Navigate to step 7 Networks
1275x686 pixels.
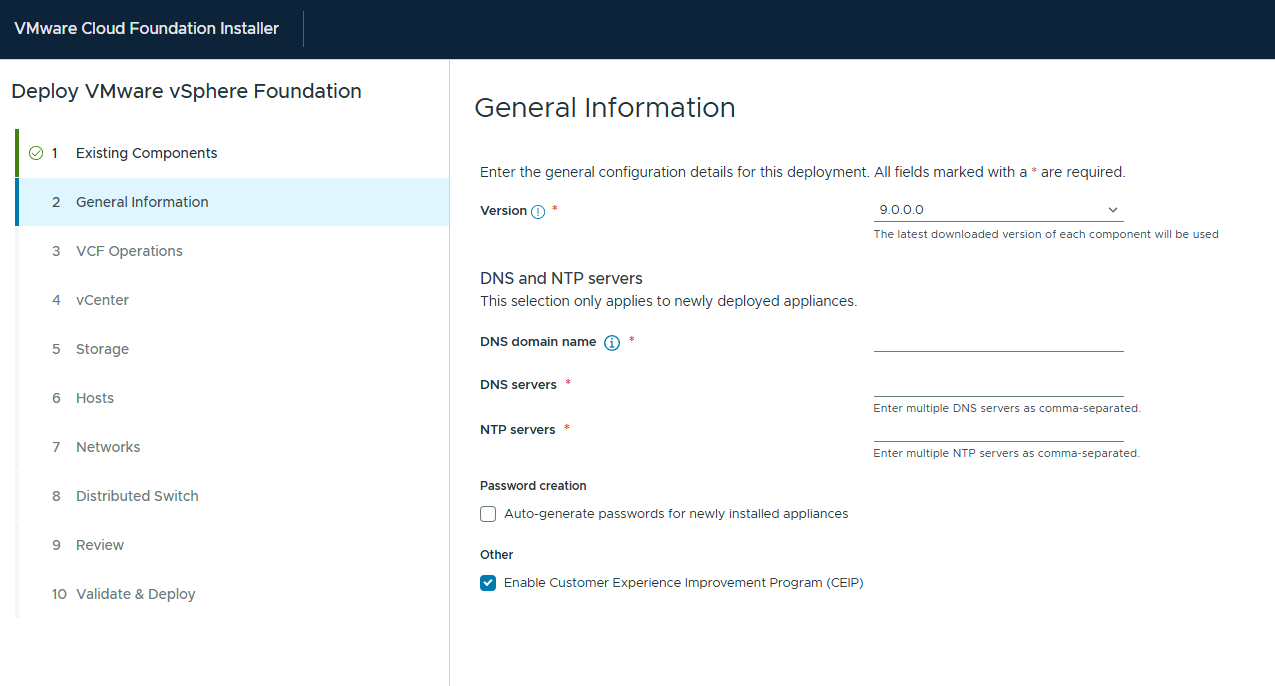(x=108, y=447)
